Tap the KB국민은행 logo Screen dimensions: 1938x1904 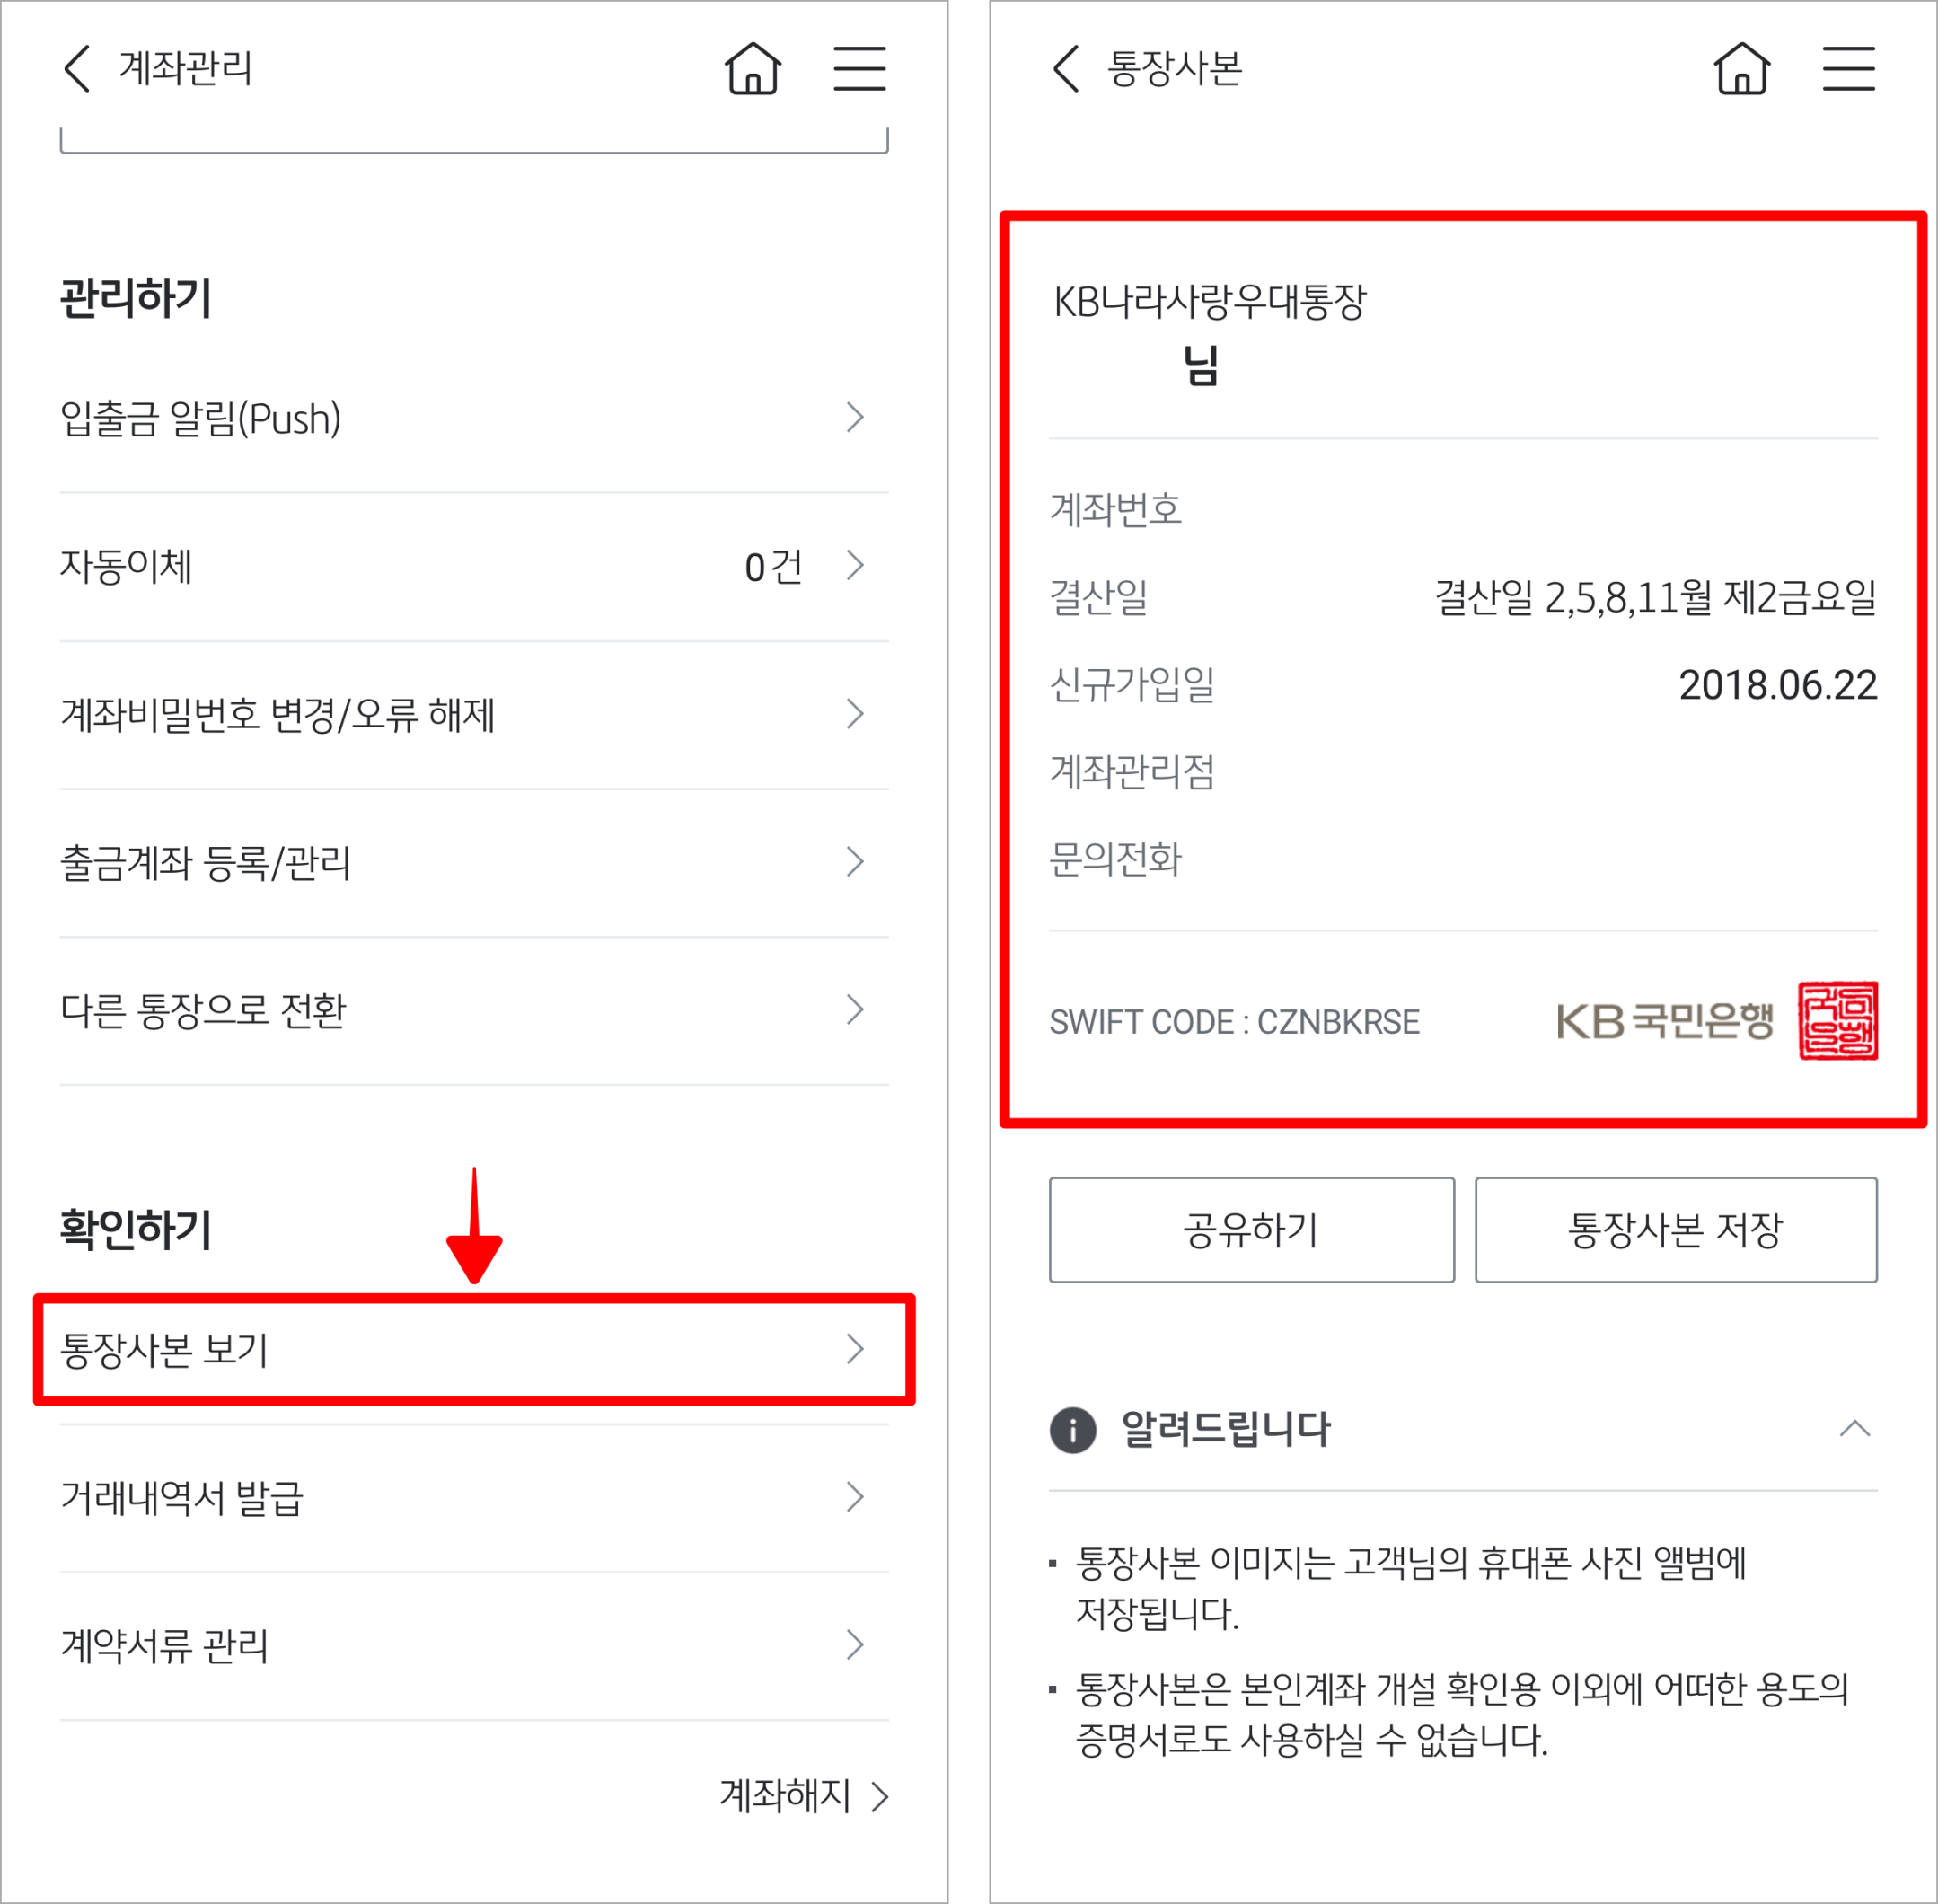(1665, 1021)
